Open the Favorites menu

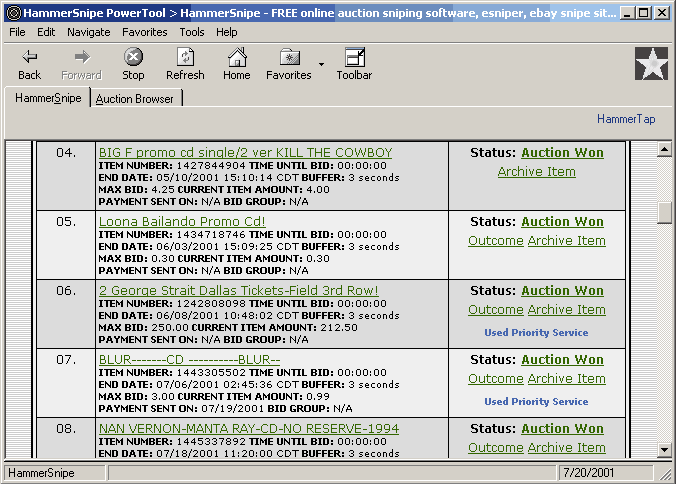coord(145,32)
